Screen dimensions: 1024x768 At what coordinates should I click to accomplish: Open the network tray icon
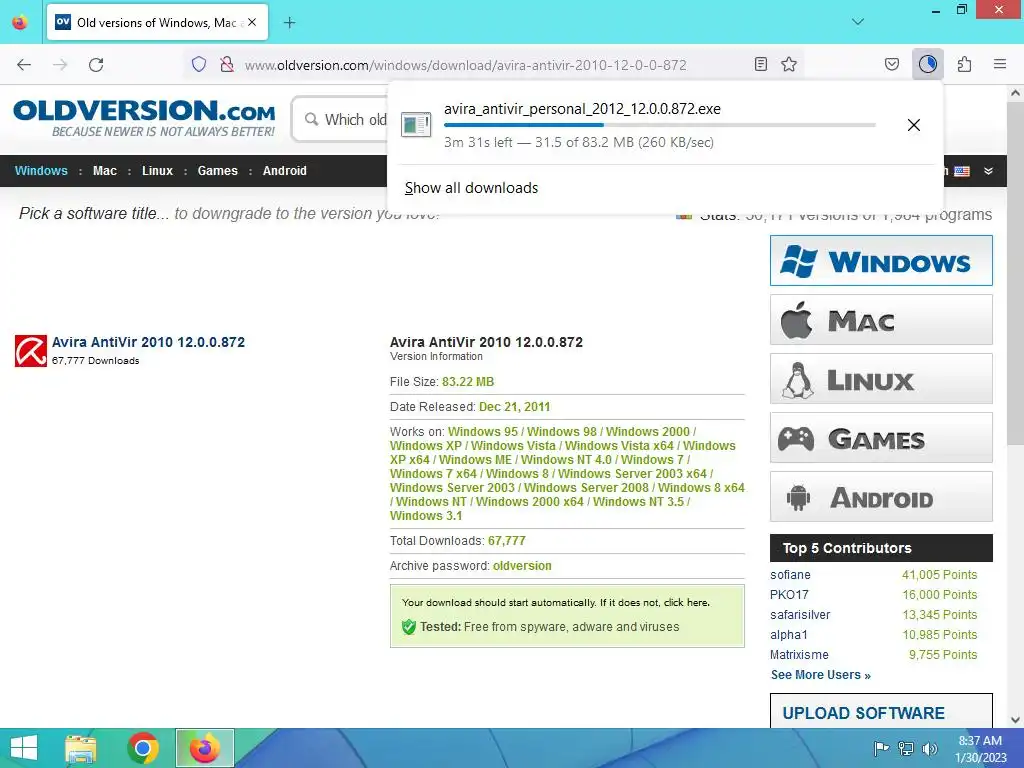point(906,748)
